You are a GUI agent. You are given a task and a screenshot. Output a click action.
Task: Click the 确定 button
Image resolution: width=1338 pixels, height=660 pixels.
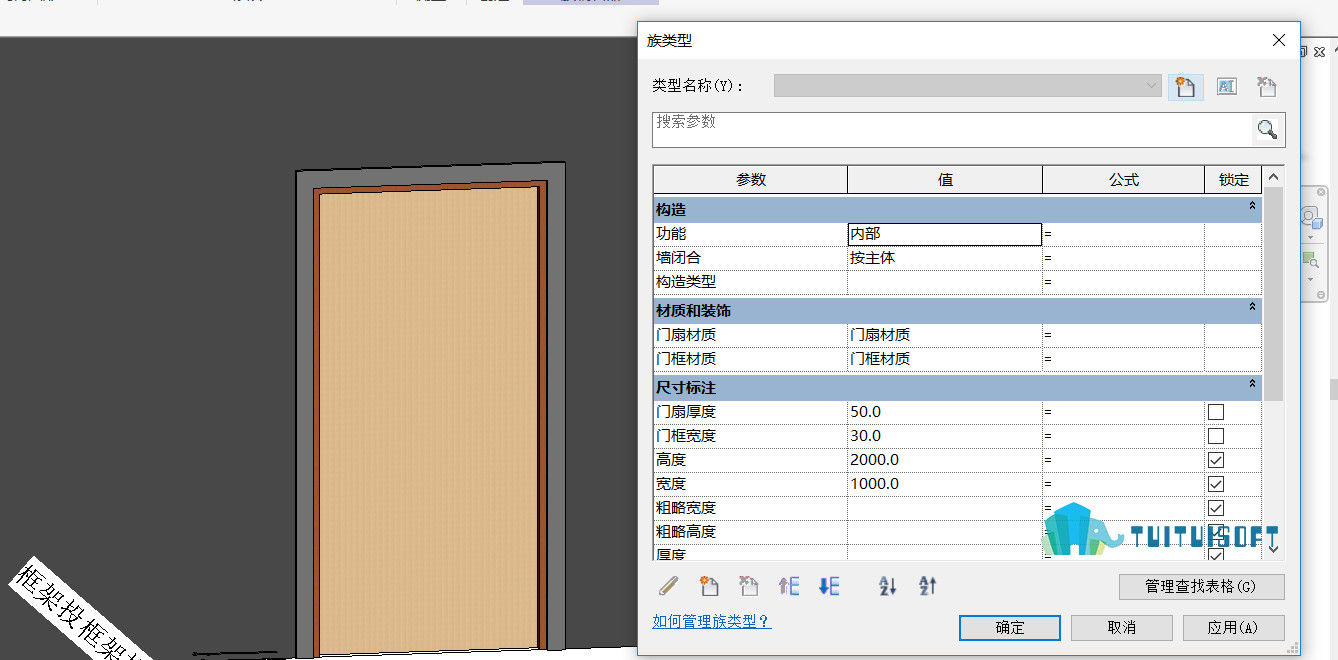coord(1010,628)
